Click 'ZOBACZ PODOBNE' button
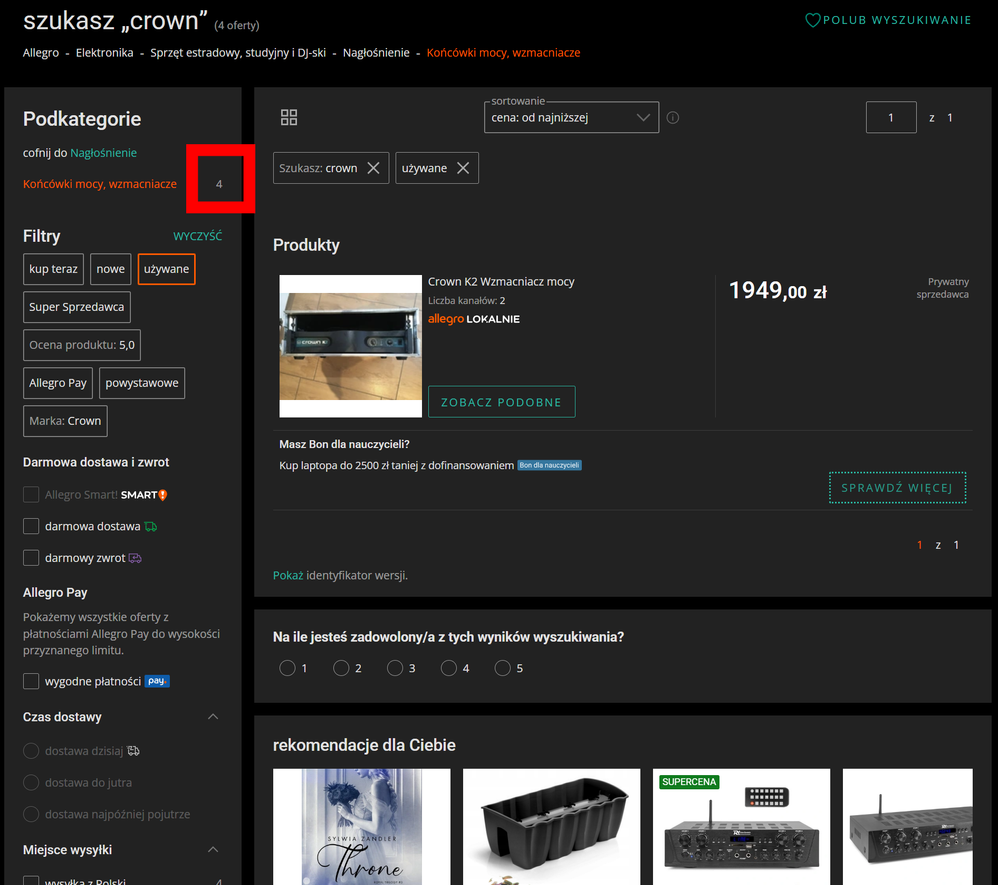Screen dimensions: 998x885 502,402
